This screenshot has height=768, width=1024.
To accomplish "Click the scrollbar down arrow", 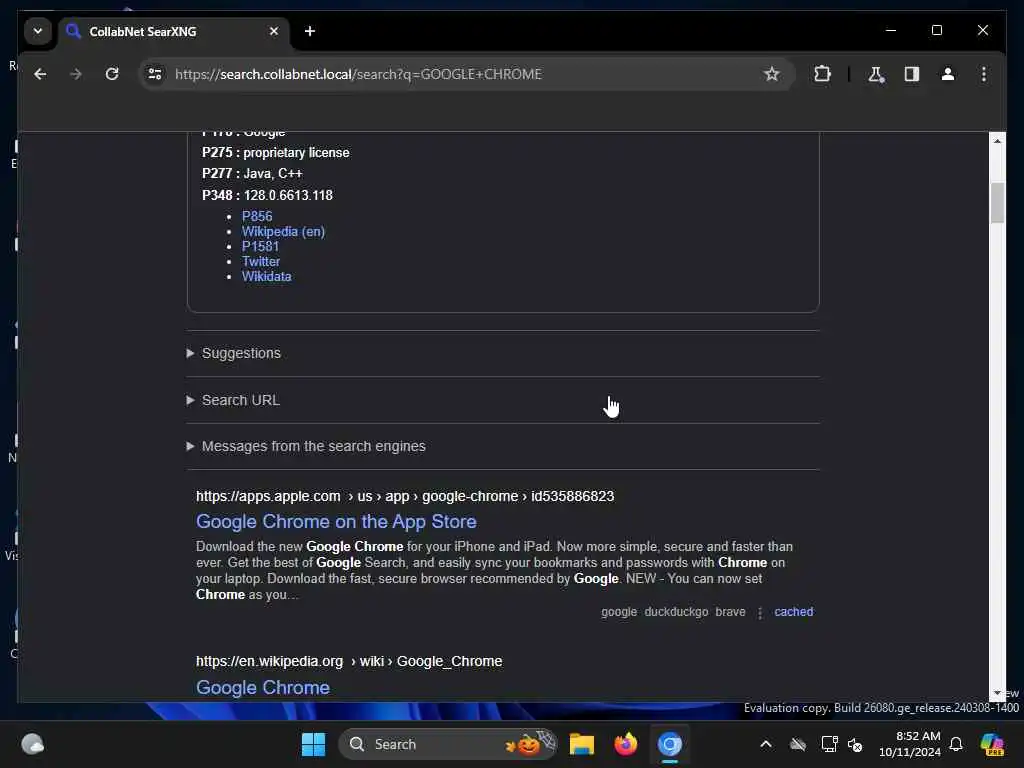I will pyautogui.click(x=997, y=693).
